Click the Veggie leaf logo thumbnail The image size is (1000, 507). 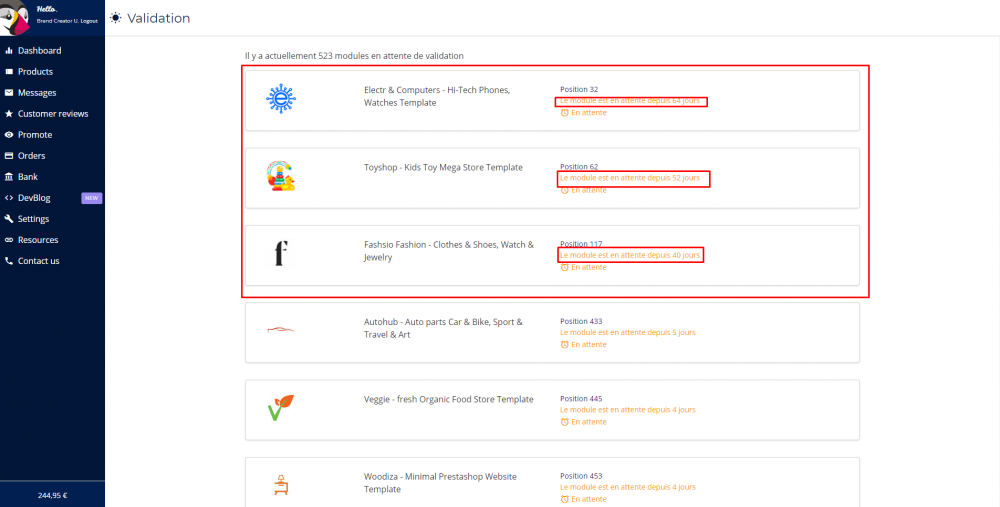(x=280, y=407)
